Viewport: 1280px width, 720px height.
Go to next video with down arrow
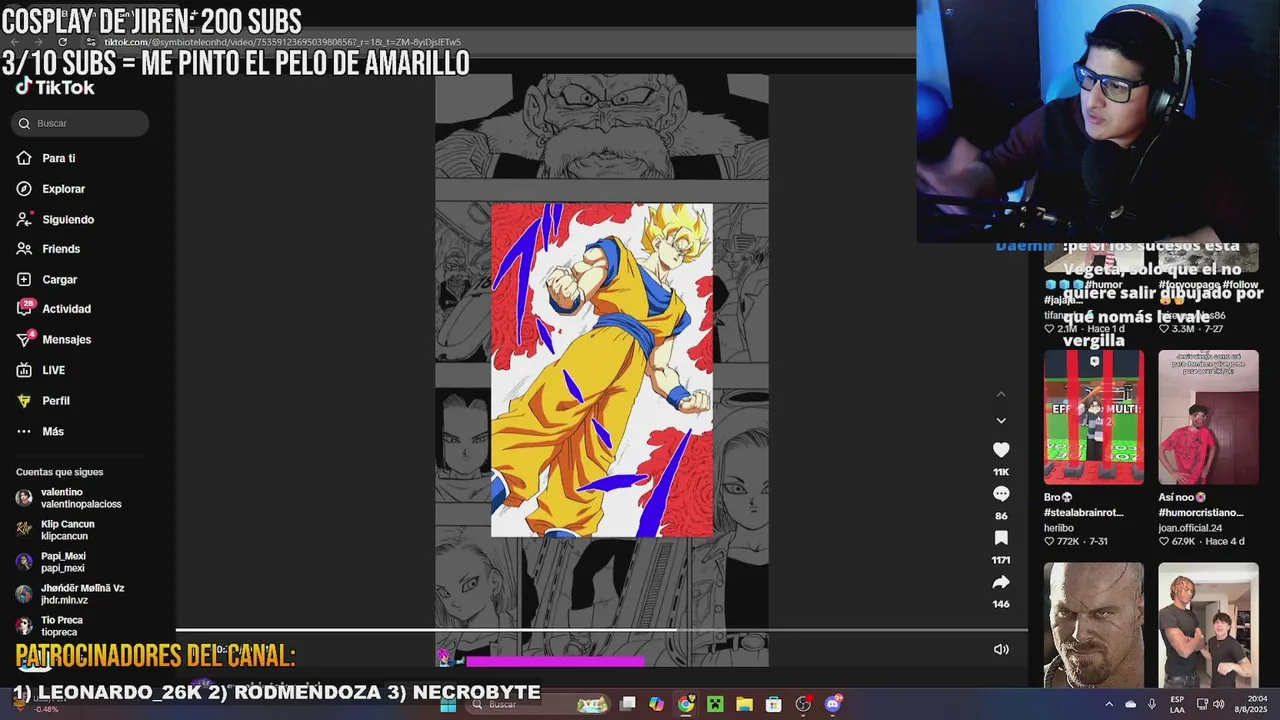click(x=1001, y=421)
